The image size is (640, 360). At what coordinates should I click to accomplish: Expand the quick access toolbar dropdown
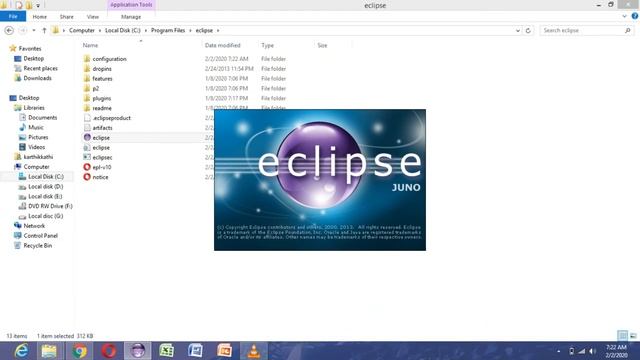38,5
